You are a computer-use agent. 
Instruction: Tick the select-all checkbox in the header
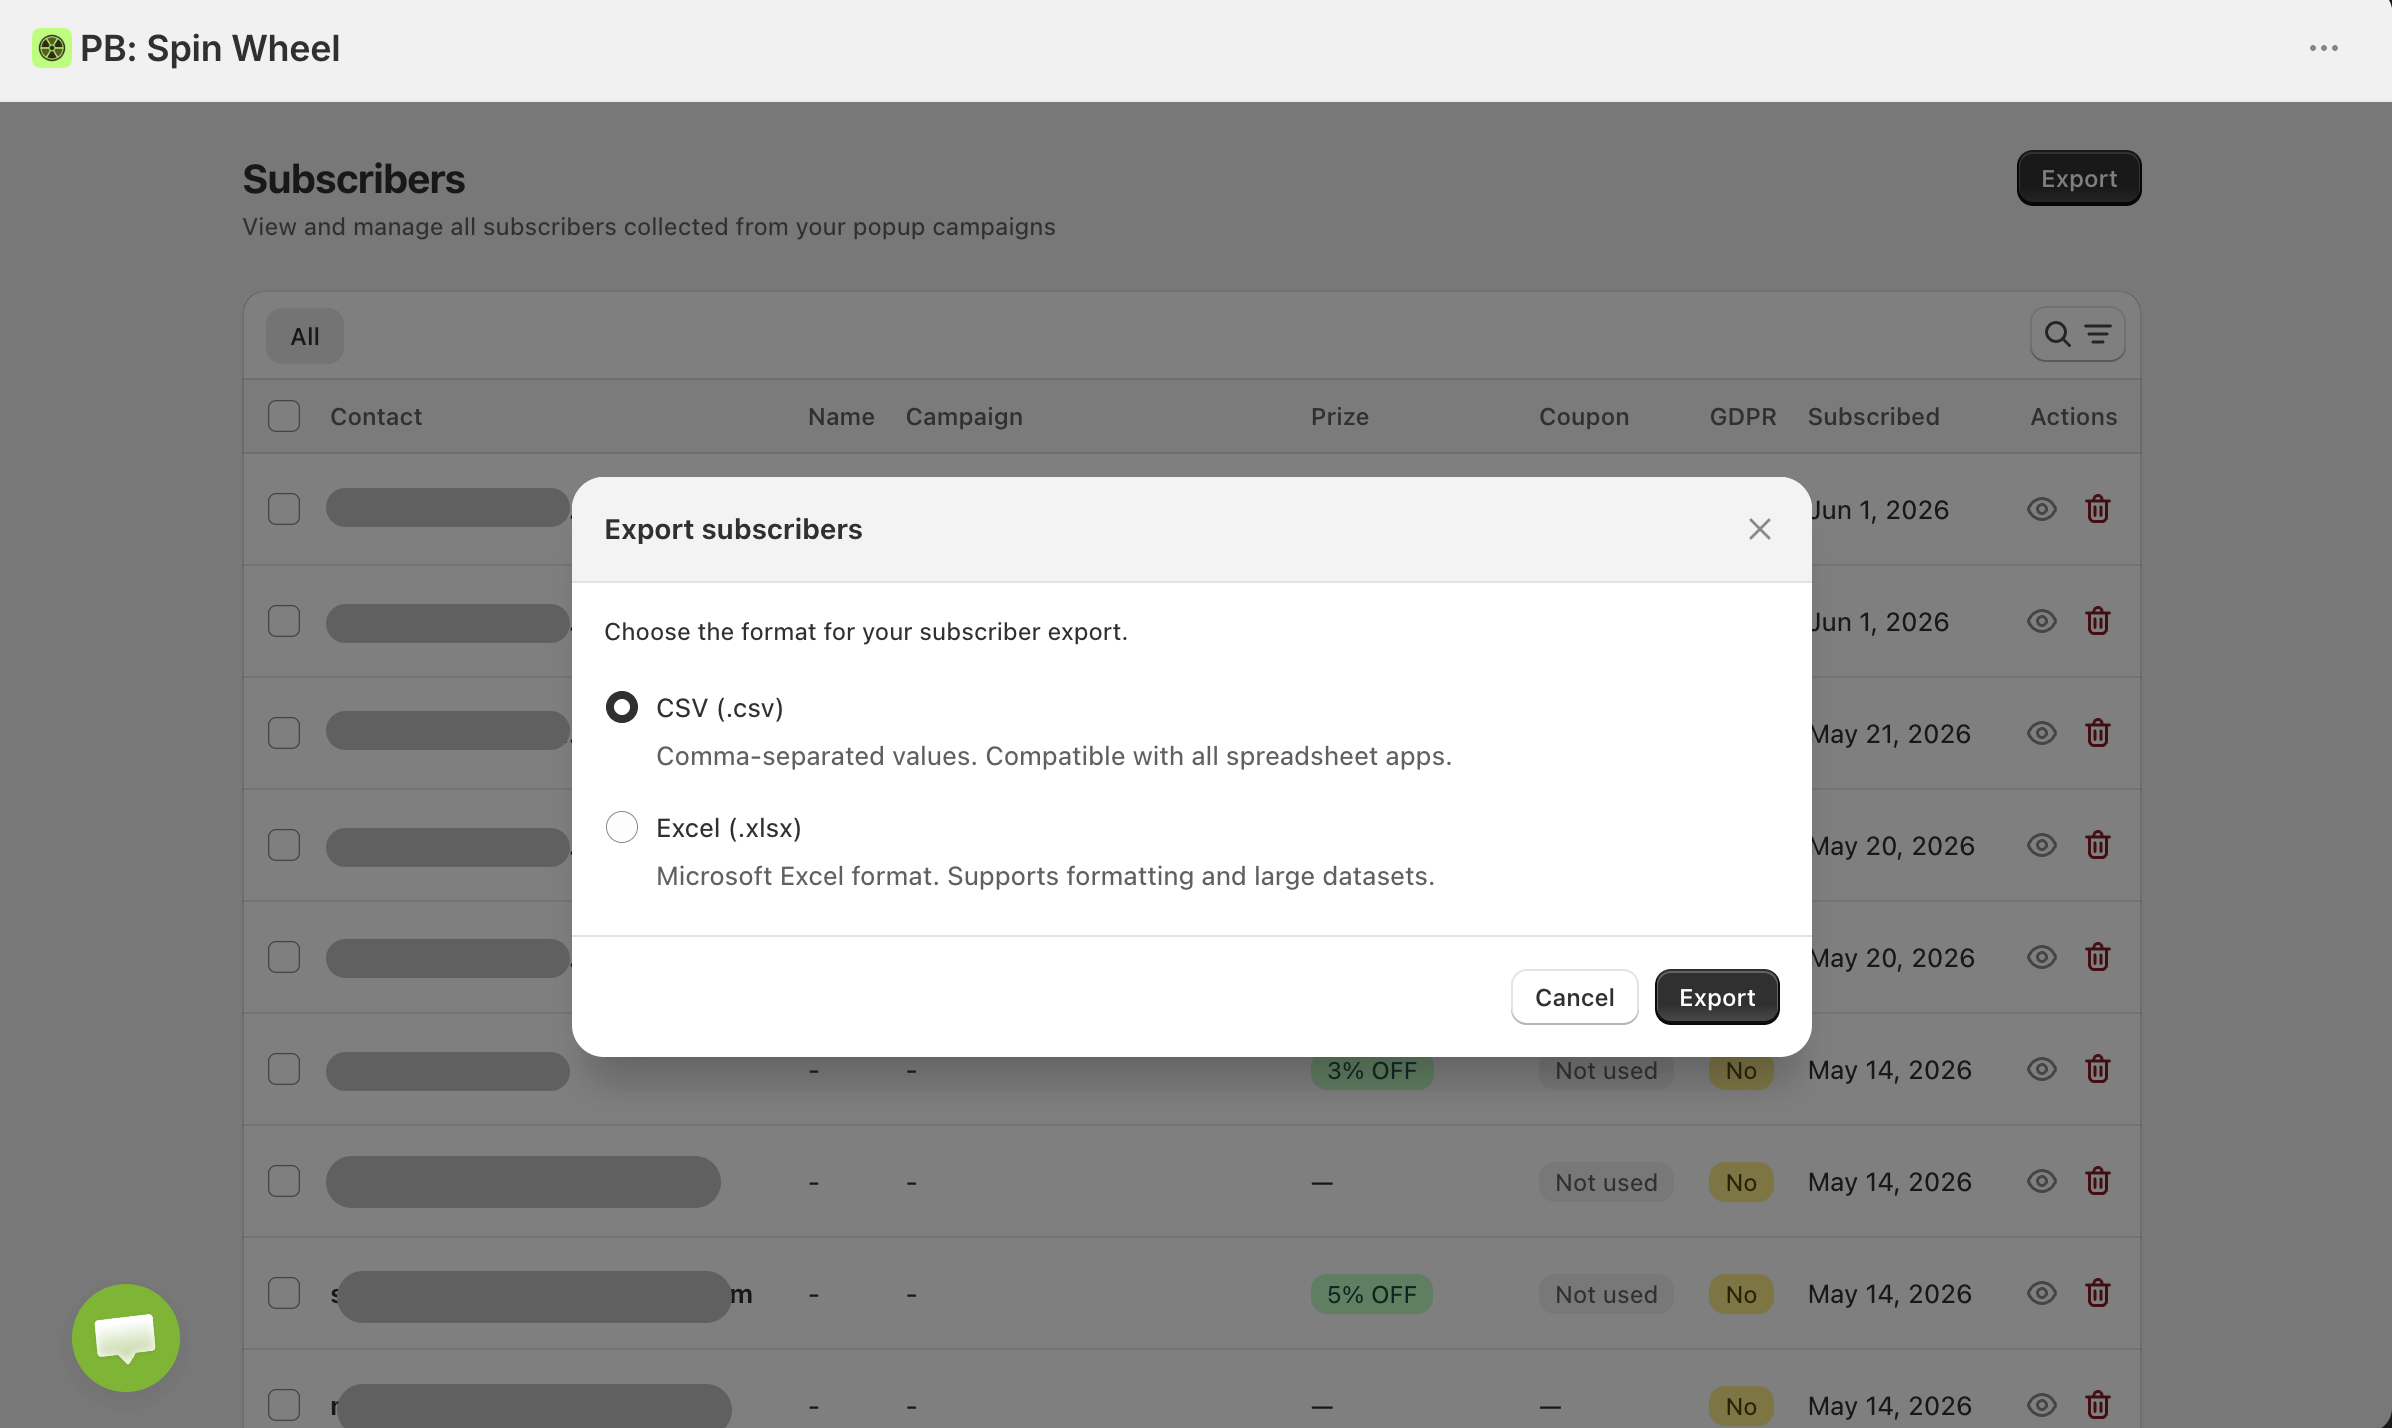pos(284,416)
